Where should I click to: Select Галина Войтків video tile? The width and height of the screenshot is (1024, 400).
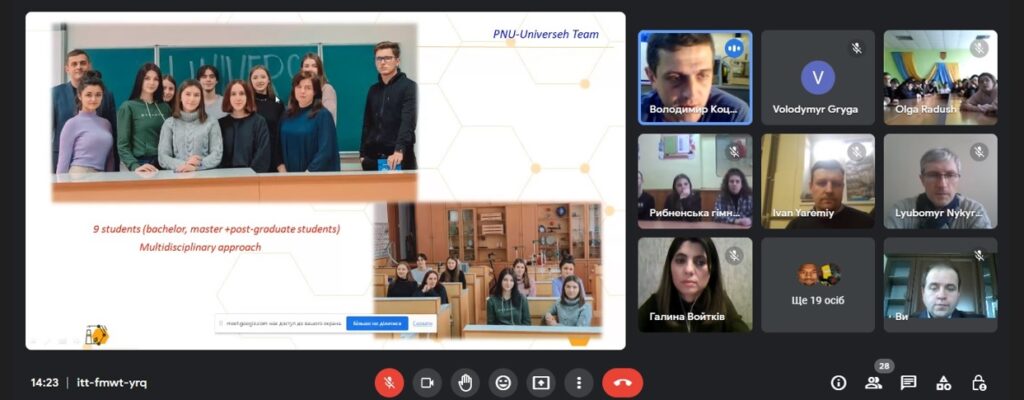695,284
